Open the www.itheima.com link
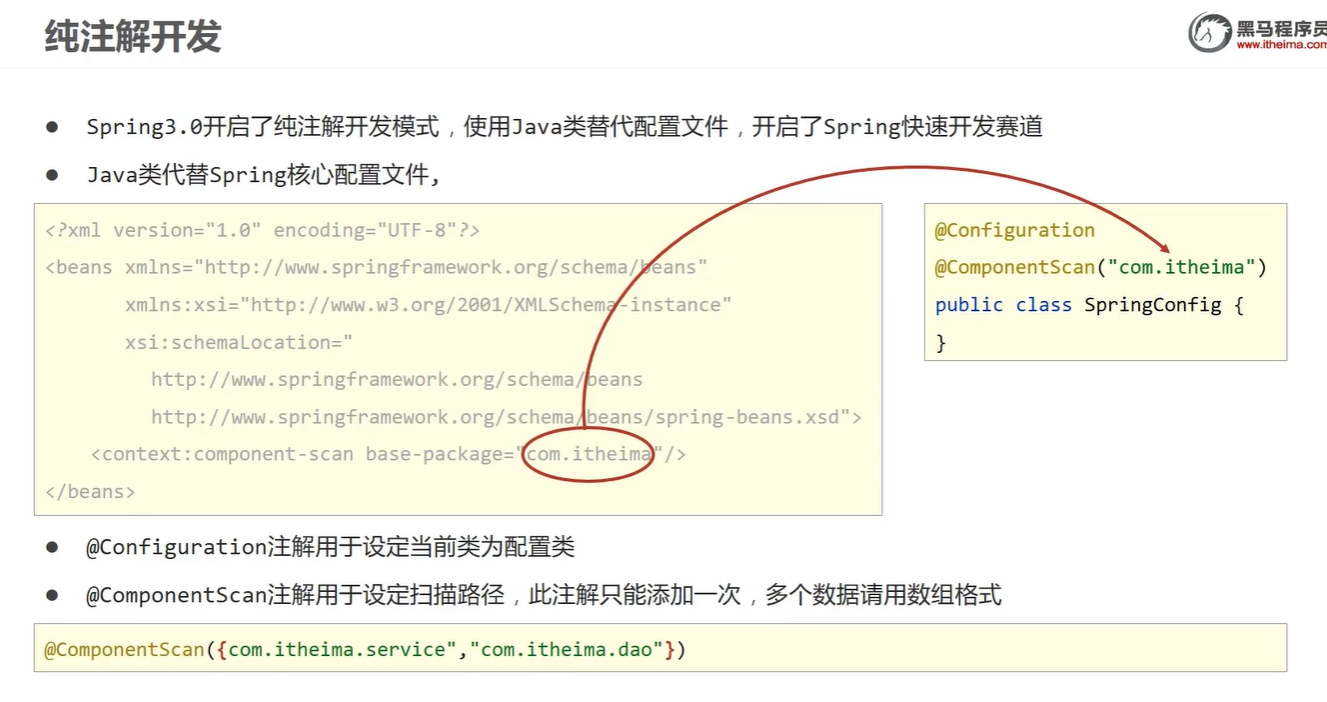The height and width of the screenshot is (702, 1327). click(1281, 45)
